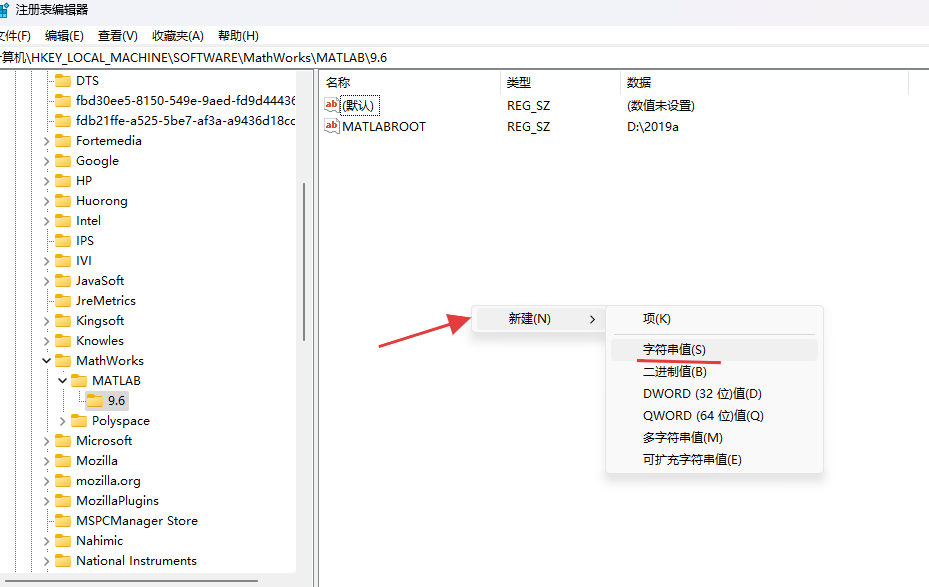Choose DWORD (32 位)值(D)
Screen dimensions: 929x587
point(714,393)
